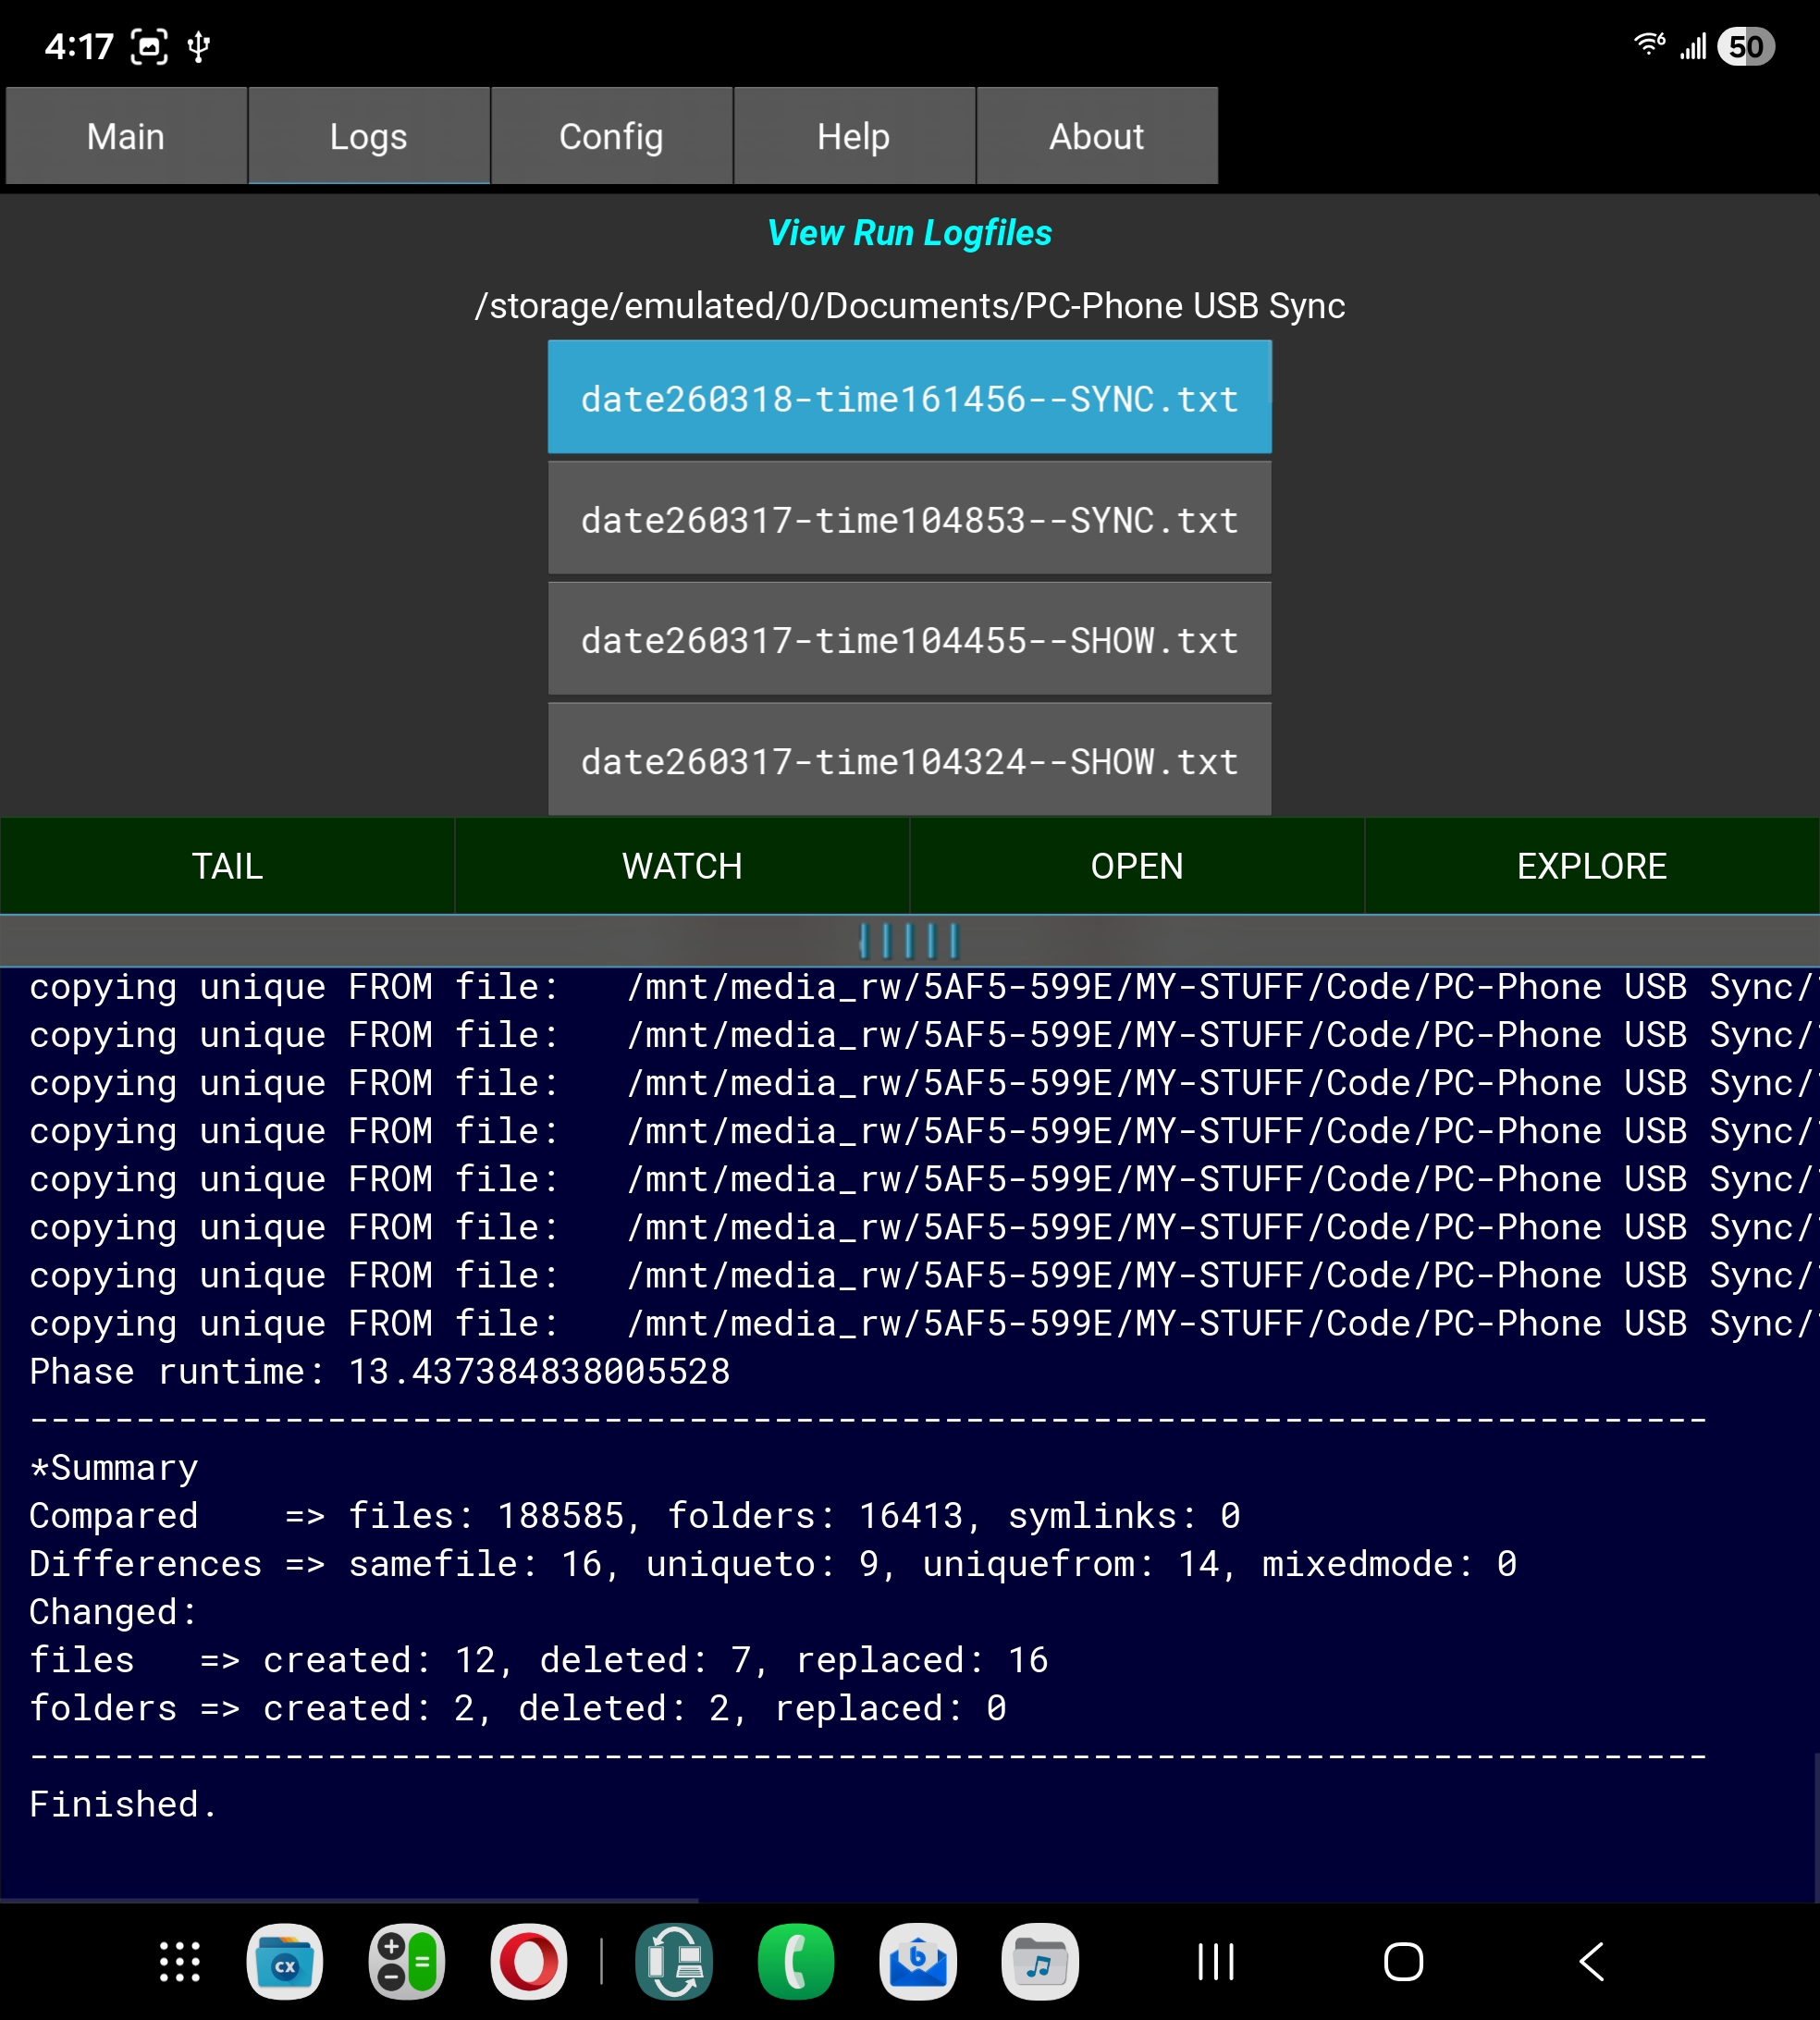Open PC-Phone USB Sync taskbar icon
This screenshot has height=2020, width=1820.
point(674,1962)
